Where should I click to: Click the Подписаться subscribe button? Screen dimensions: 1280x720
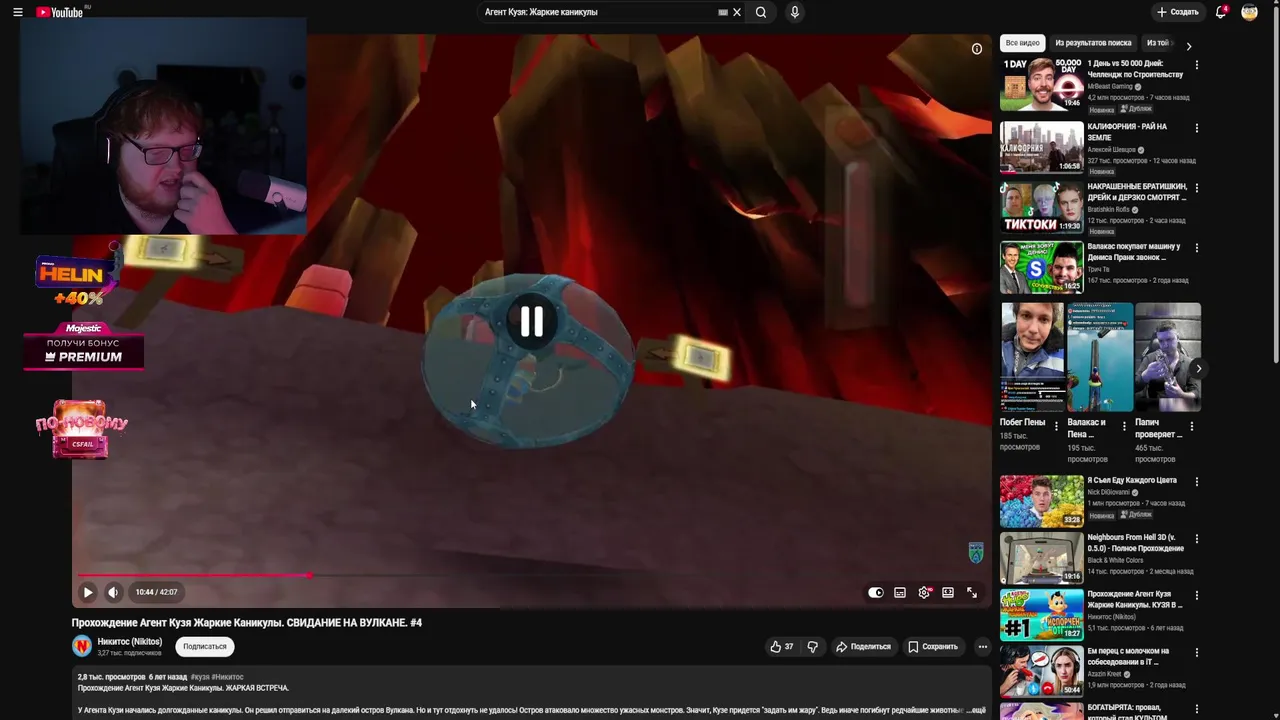click(x=205, y=646)
